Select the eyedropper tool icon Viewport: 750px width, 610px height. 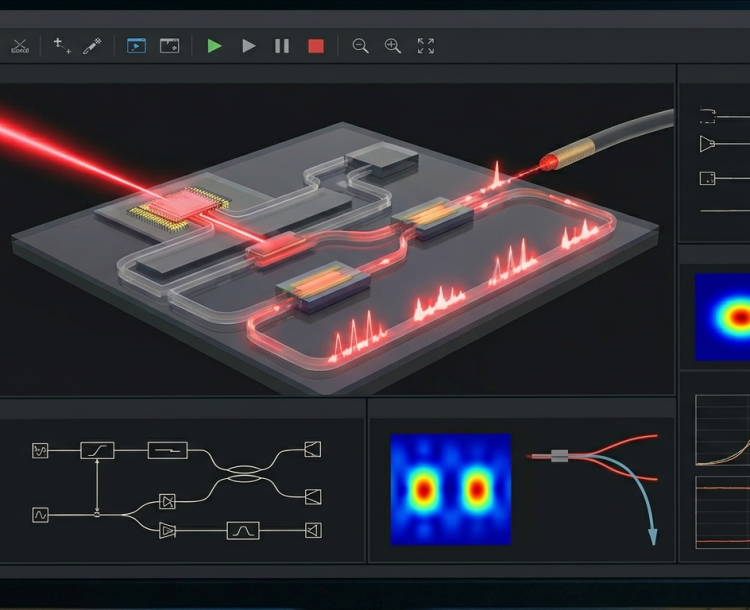92,46
